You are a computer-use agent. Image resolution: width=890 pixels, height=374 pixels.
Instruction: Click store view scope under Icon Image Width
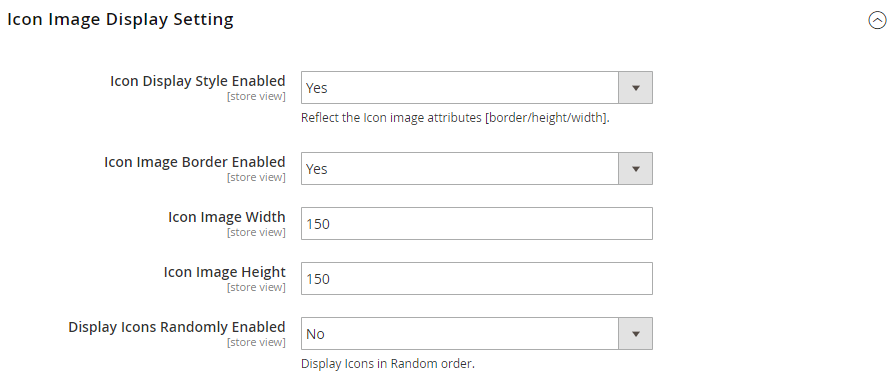(256, 233)
